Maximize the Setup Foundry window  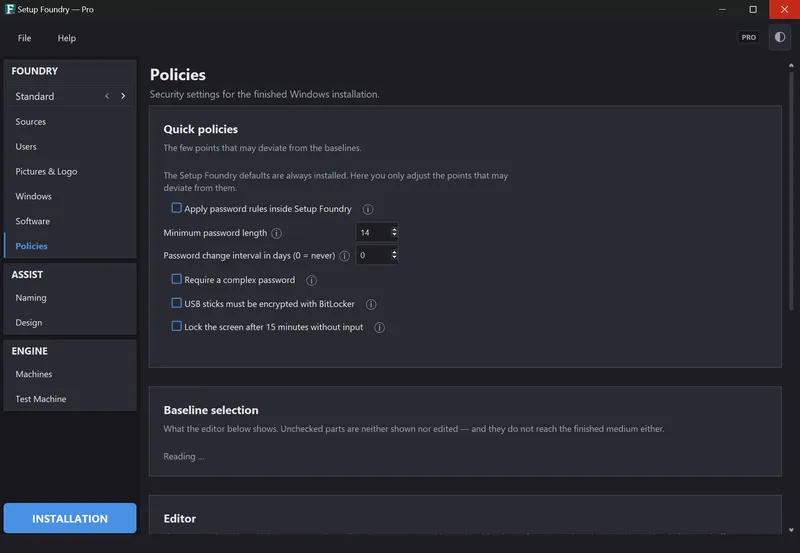pos(753,9)
